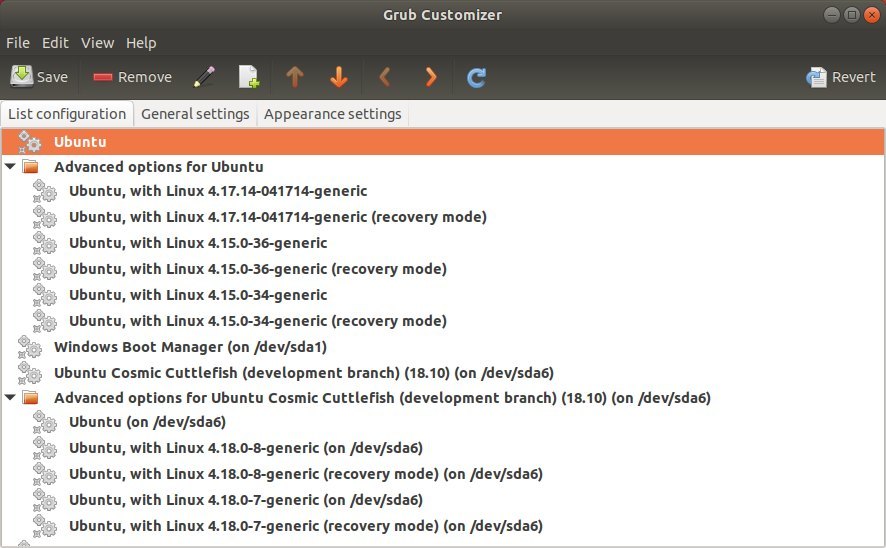
Task: Select Advanced options for Ubuntu row
Action: pyautogui.click(x=443, y=167)
